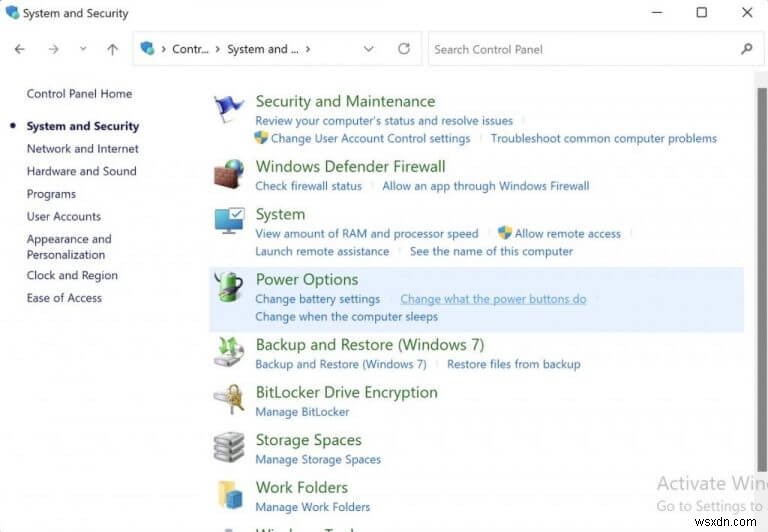Expand chevron after 'Contr...' breadcrumb

tap(217, 49)
